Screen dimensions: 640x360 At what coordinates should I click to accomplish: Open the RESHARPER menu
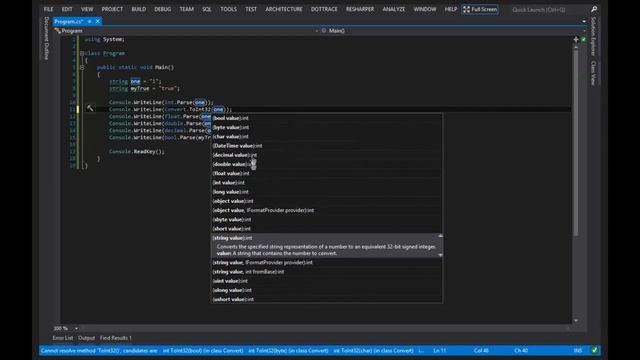coord(360,9)
